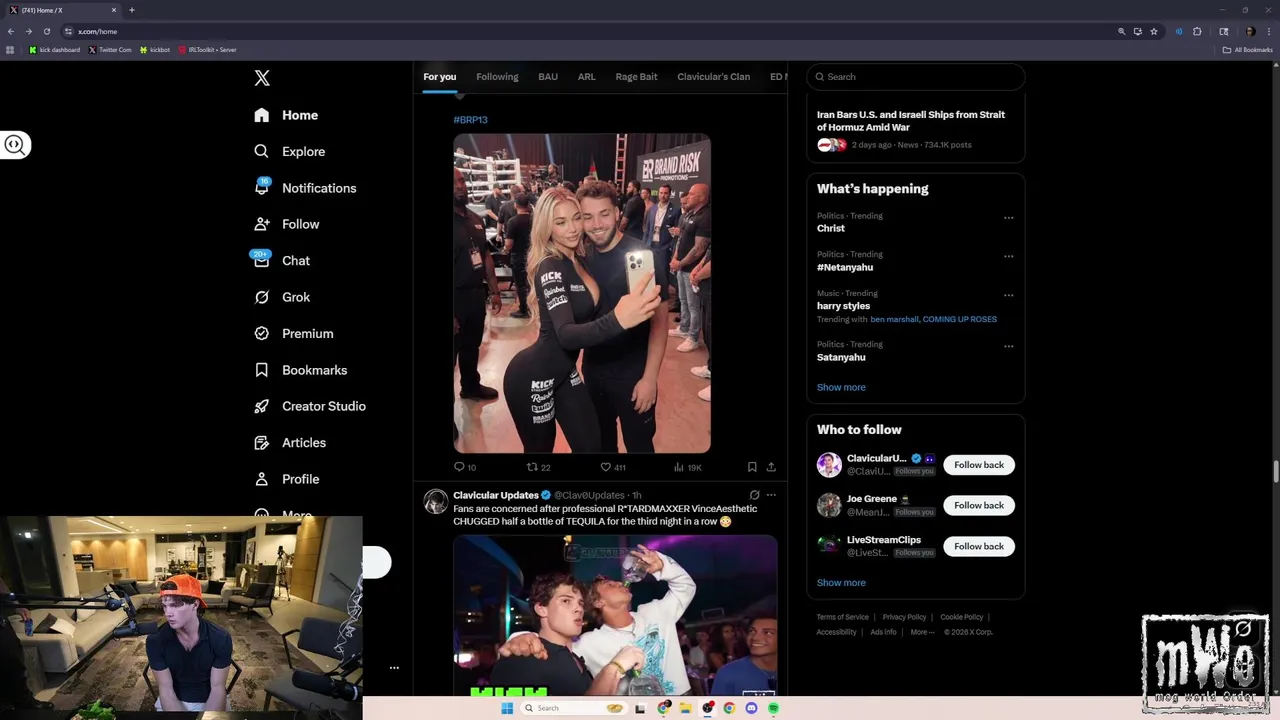Open more options for Satanyahu trend
The width and height of the screenshot is (1280, 720).
pyautogui.click(x=1008, y=346)
